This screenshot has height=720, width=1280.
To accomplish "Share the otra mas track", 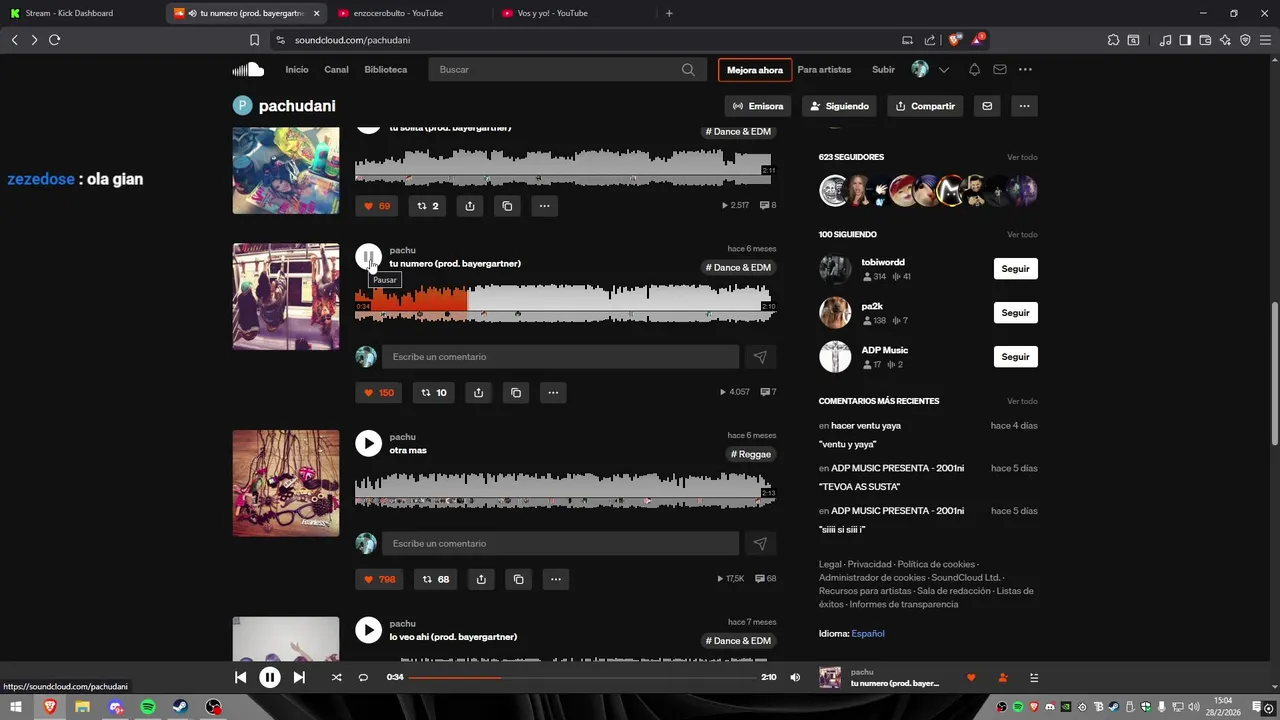I will [481, 579].
